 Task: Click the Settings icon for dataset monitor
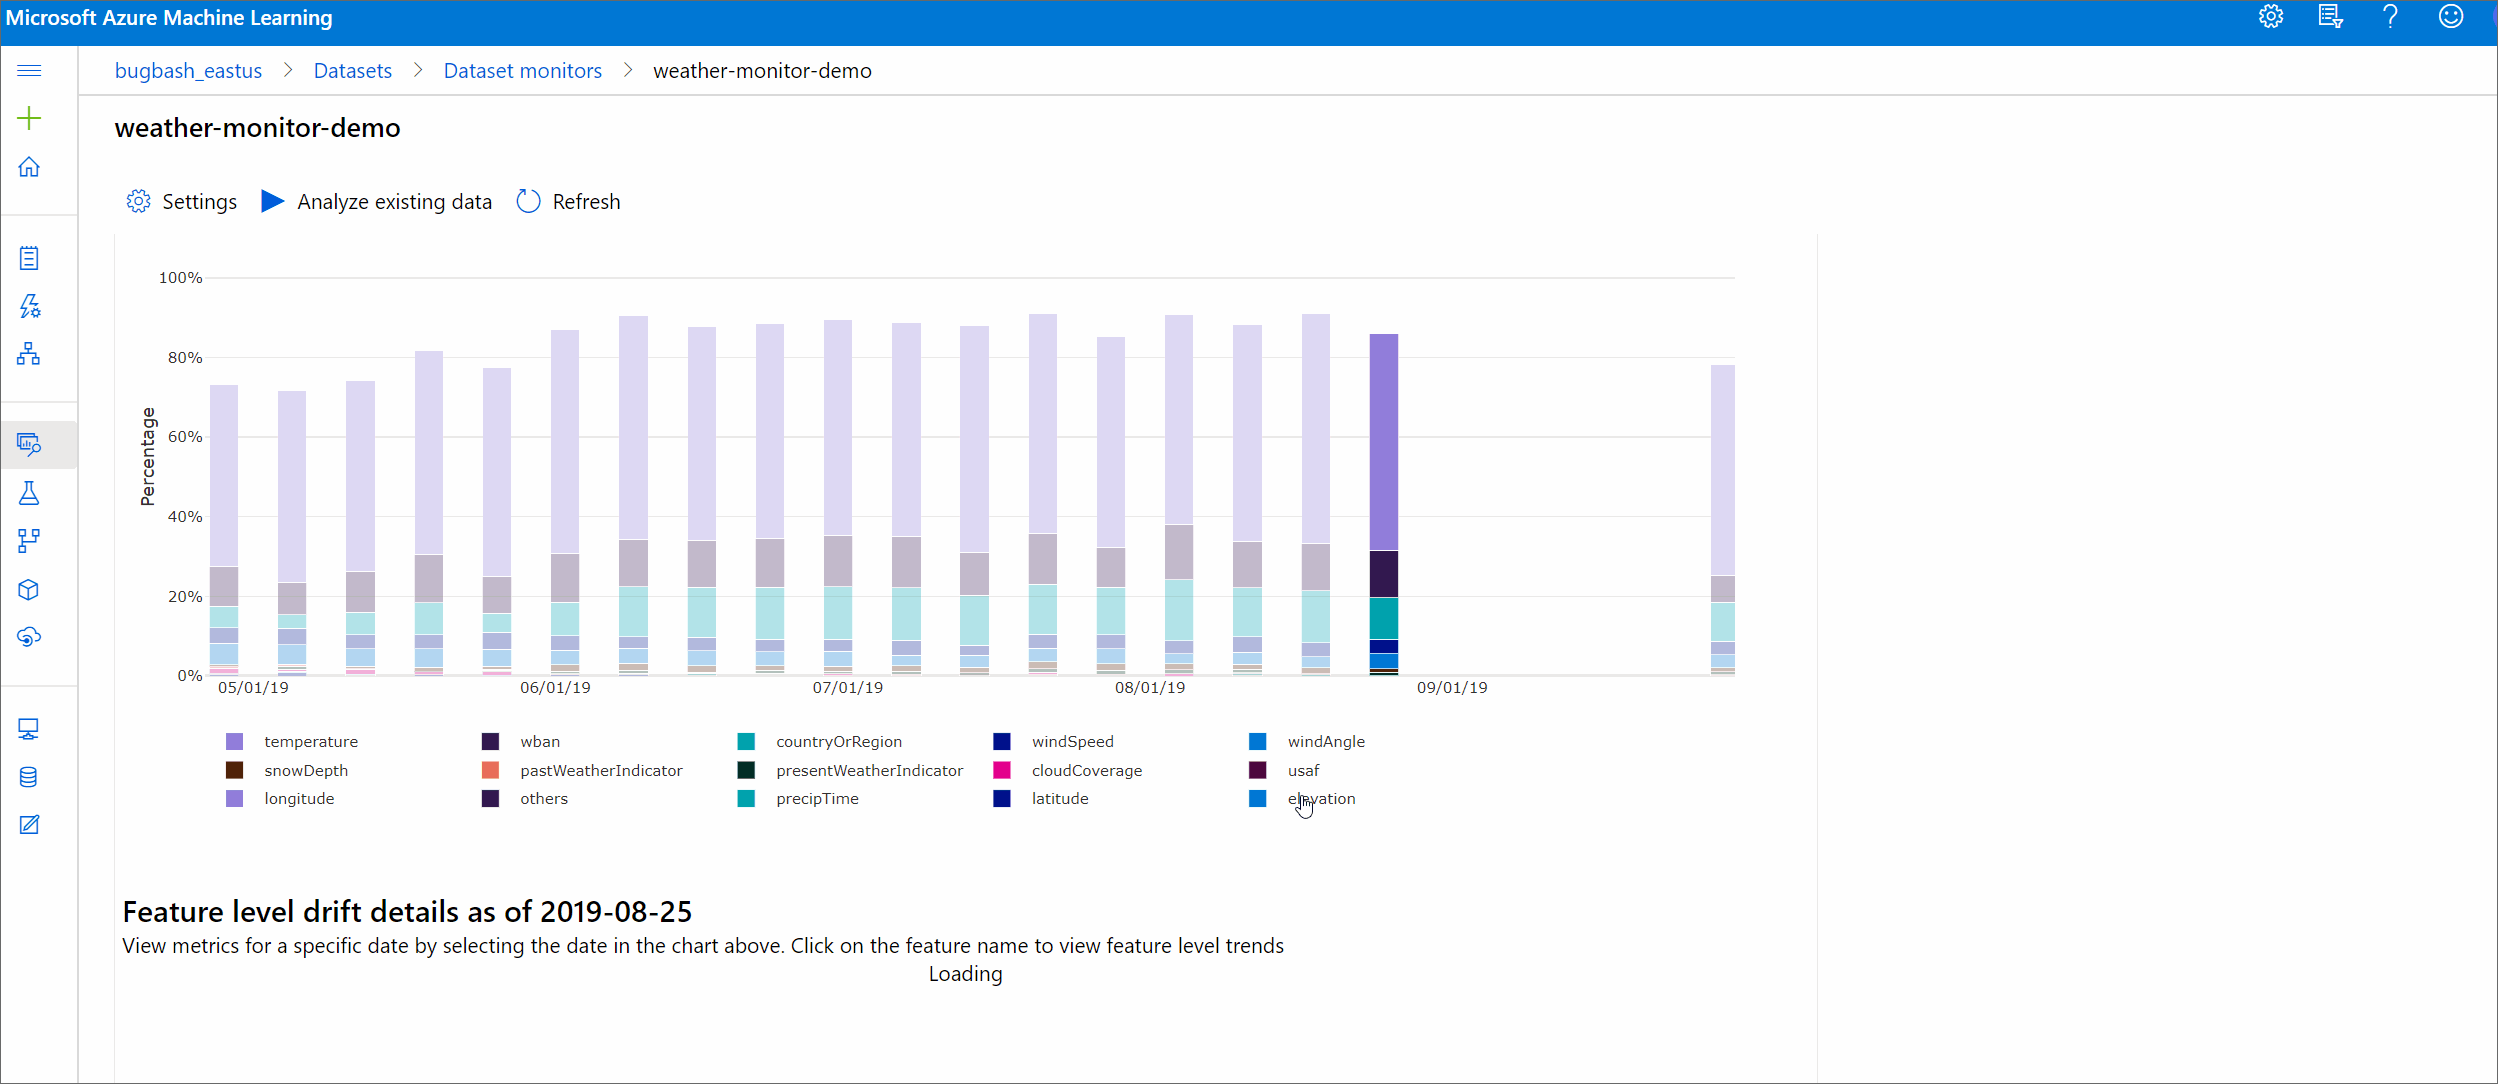click(x=140, y=201)
